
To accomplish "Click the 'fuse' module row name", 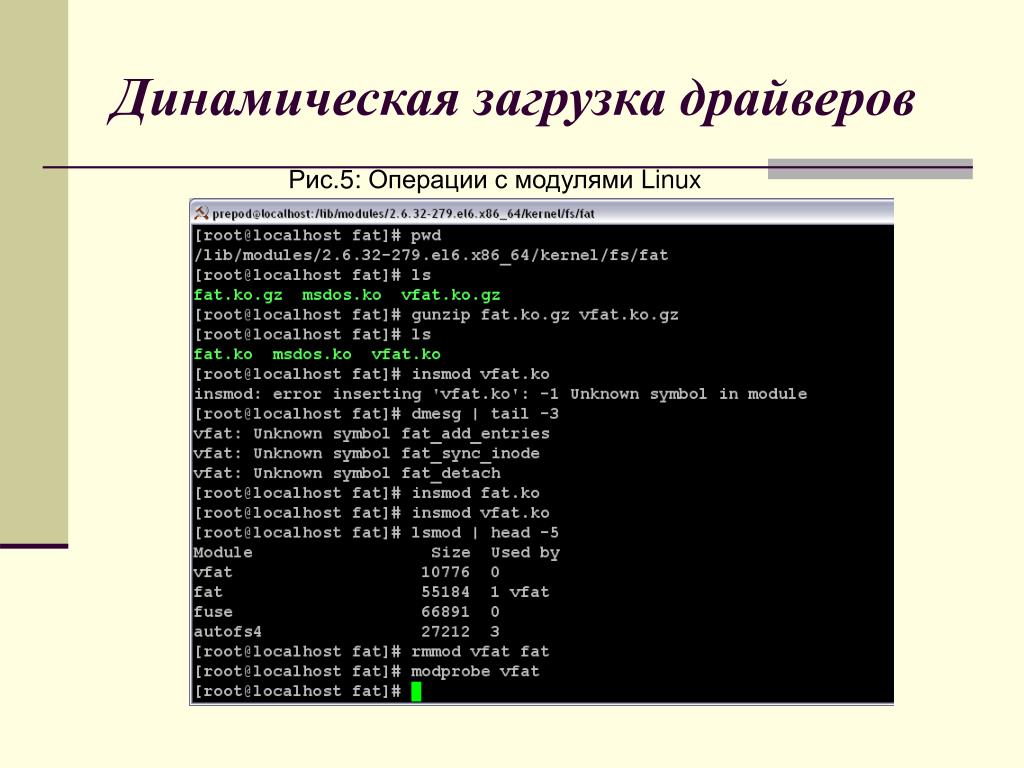I will 213,612.
